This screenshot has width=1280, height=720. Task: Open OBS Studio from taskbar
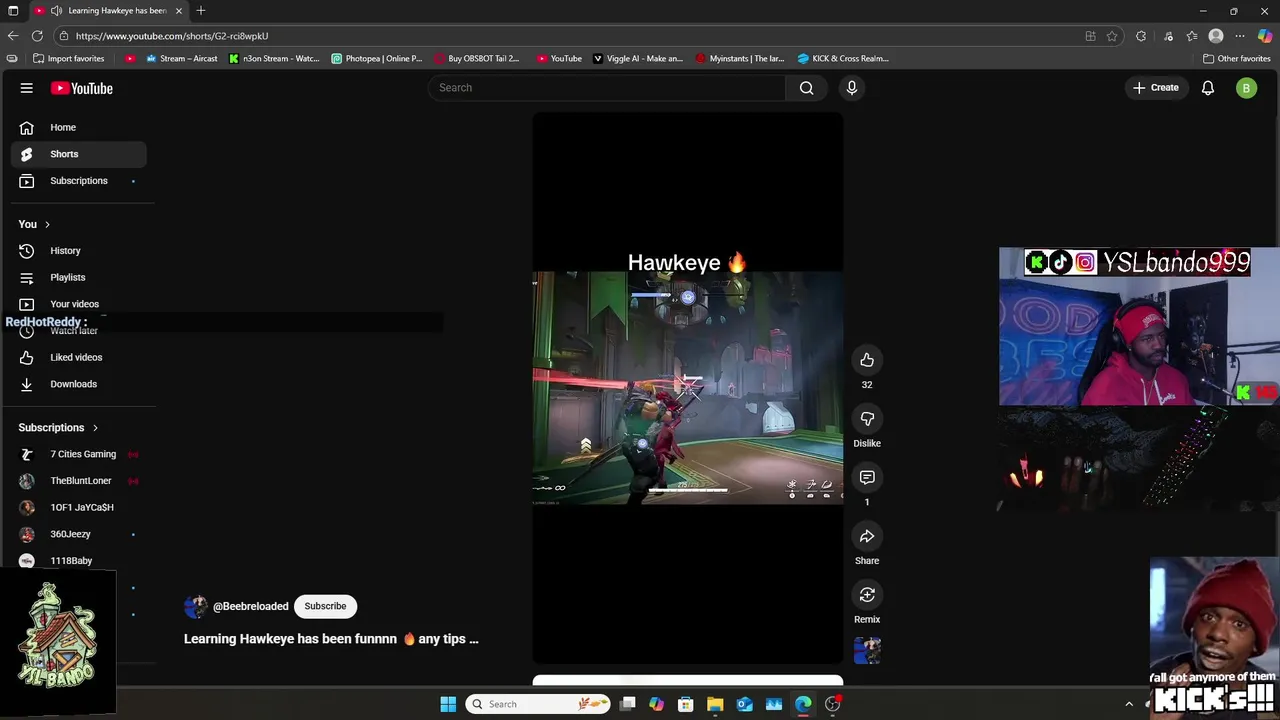tap(832, 704)
